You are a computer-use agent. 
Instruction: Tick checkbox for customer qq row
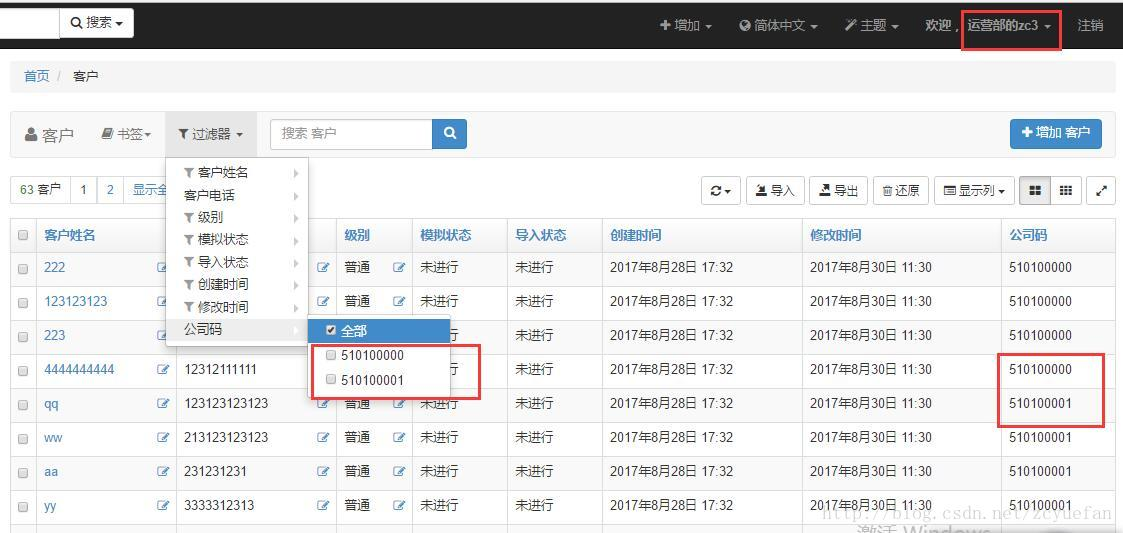pos(23,405)
